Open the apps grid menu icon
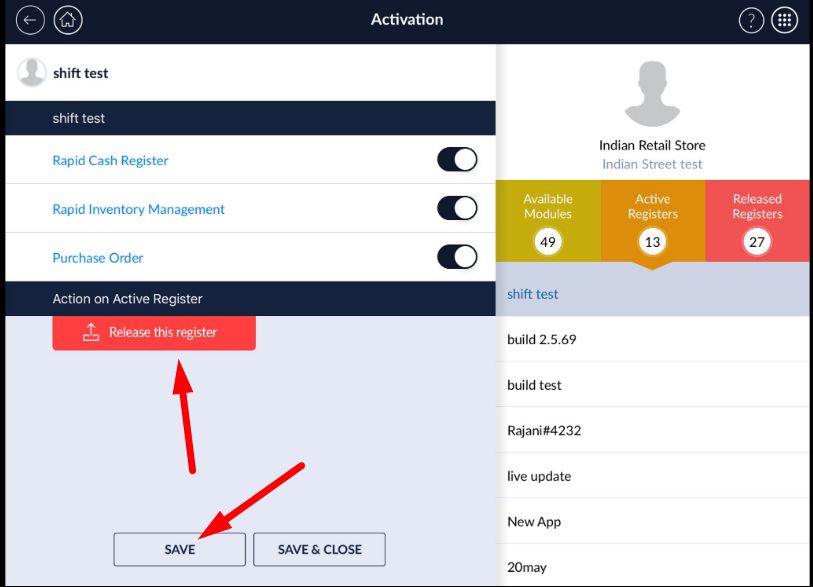The image size is (813, 587). (785, 20)
